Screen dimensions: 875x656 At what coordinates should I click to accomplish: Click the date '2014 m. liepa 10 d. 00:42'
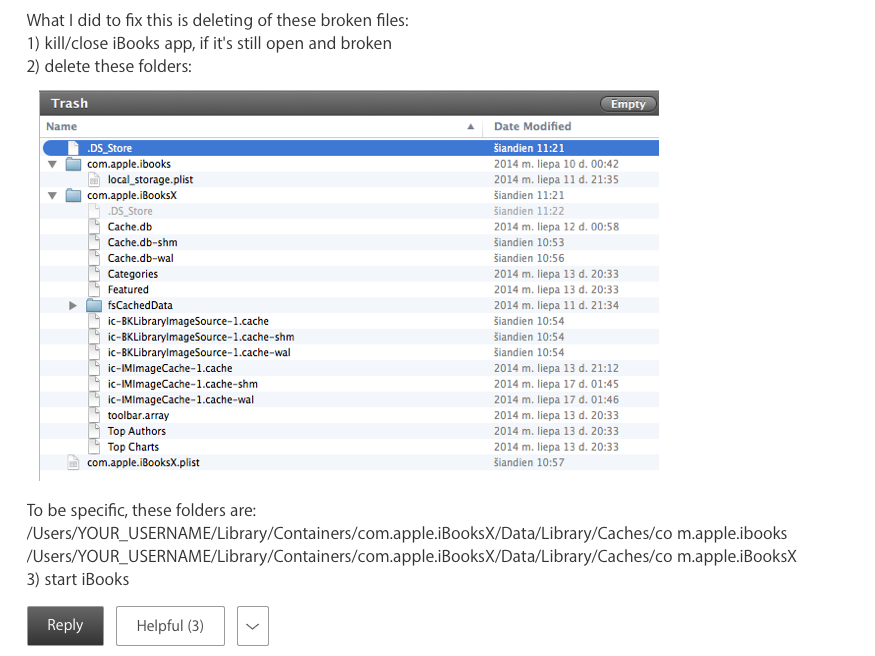[556, 164]
